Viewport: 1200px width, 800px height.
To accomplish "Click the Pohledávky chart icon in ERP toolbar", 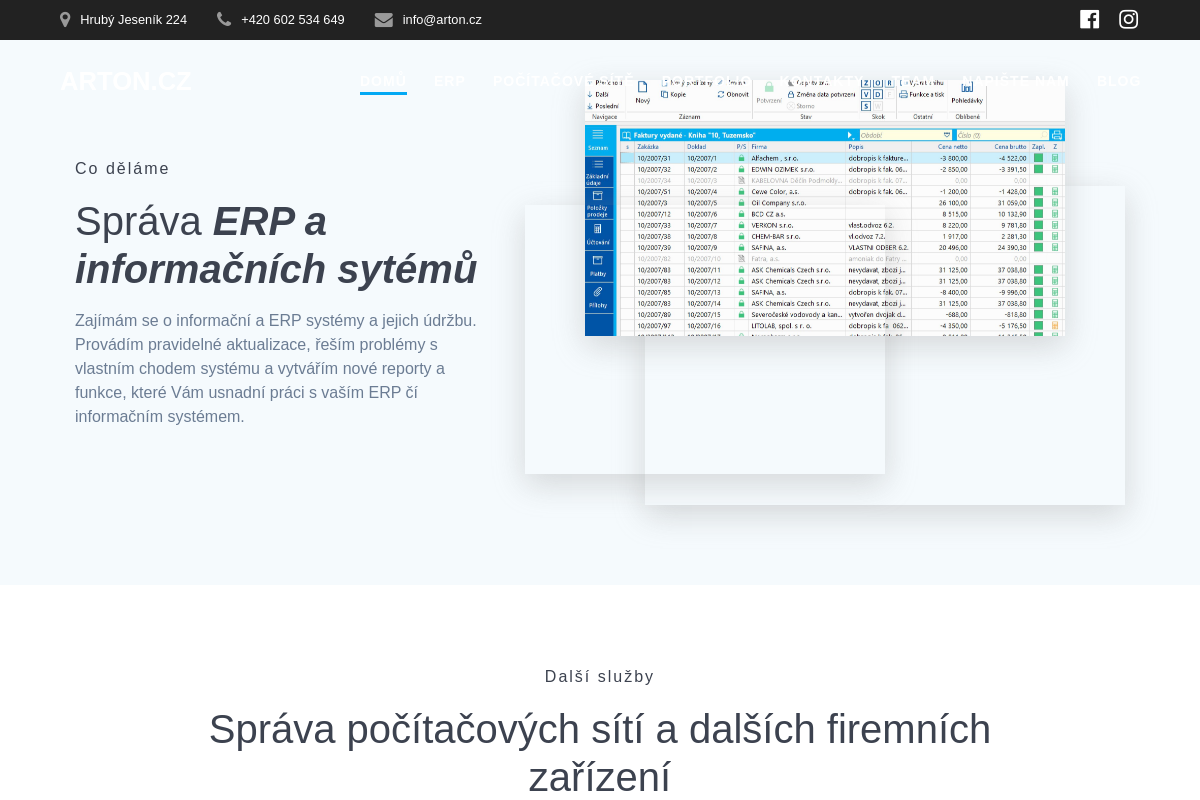I will pos(967,87).
